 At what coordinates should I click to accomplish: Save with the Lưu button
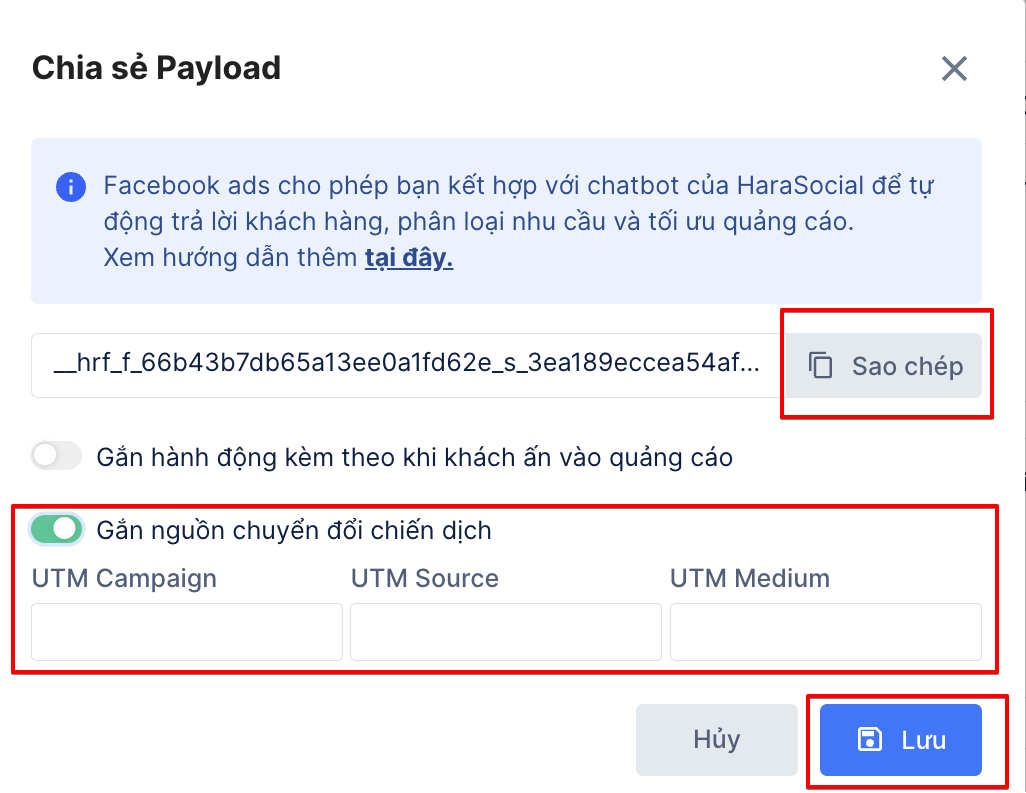click(901, 740)
